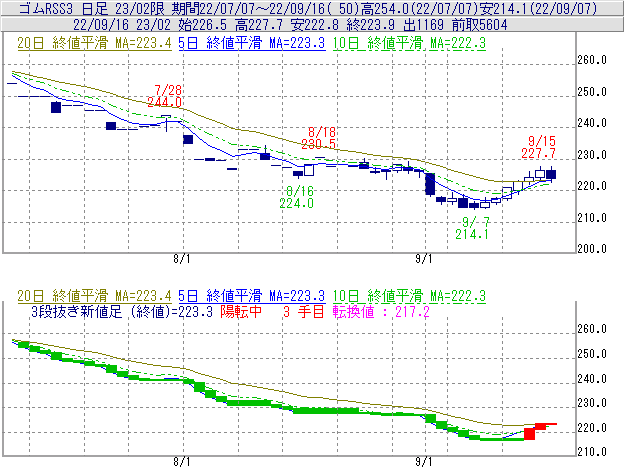Click the 7/28 244.0 high annotation
The image size is (624, 475).
pyautogui.click(x=165, y=96)
